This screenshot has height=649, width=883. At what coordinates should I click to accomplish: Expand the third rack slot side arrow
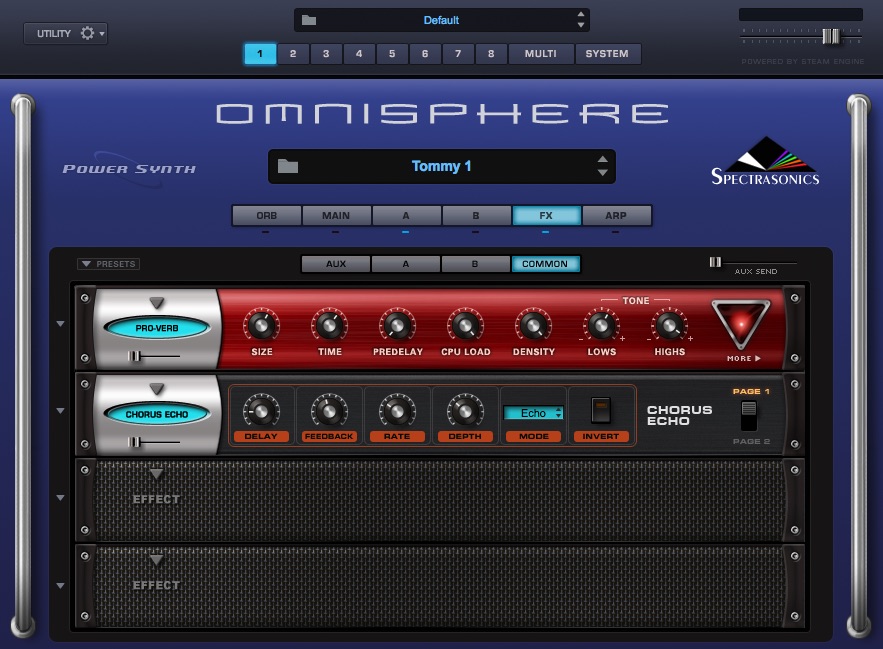coord(60,497)
